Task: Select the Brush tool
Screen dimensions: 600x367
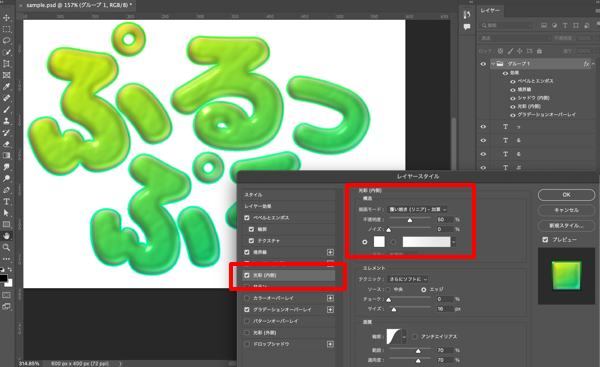Action: [7, 110]
